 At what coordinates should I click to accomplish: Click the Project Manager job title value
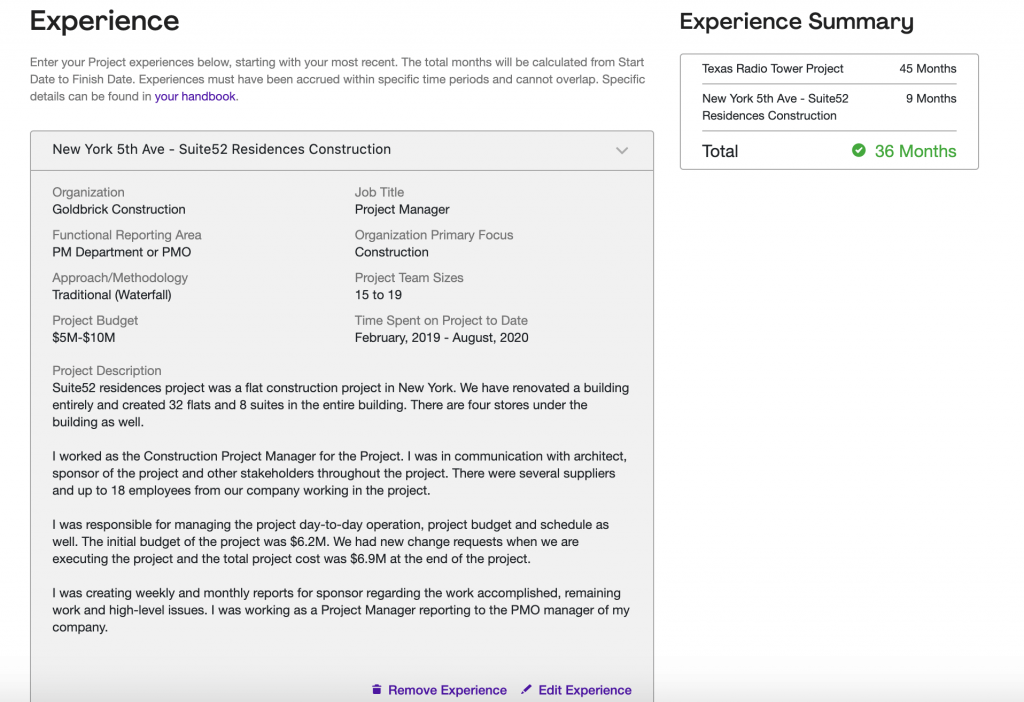[402, 209]
